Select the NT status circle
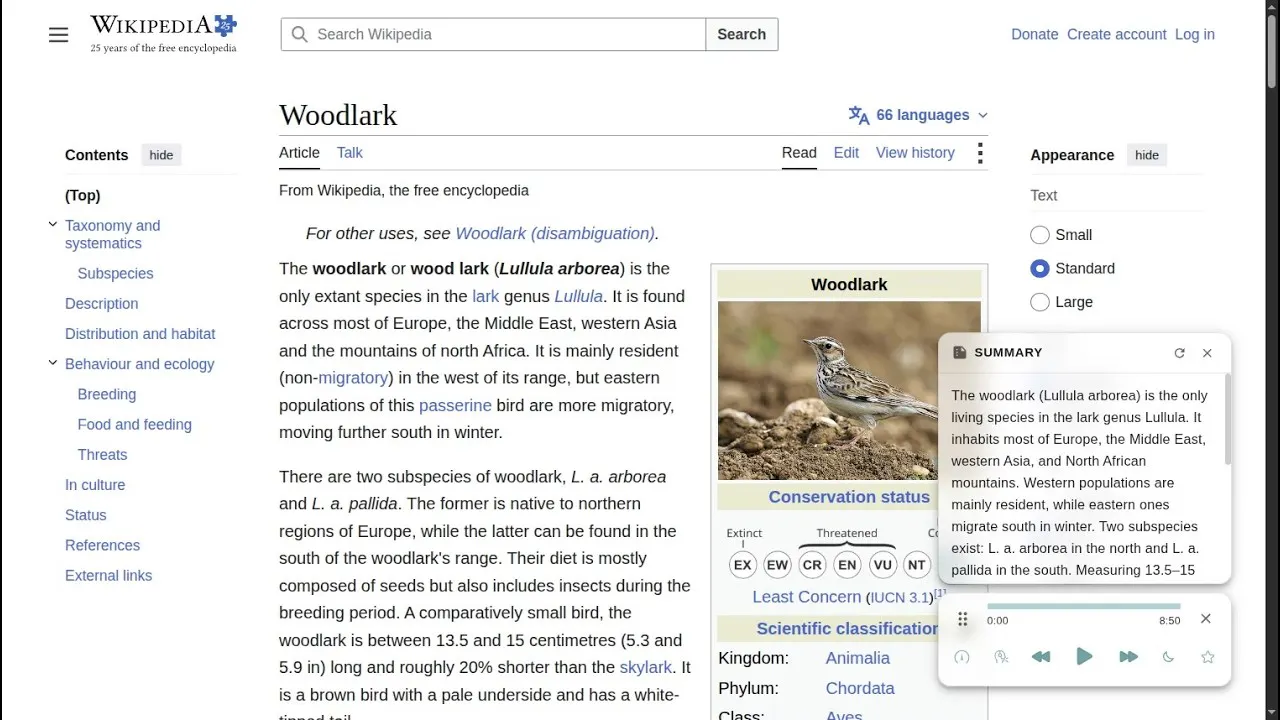The width and height of the screenshot is (1280, 720). point(916,565)
